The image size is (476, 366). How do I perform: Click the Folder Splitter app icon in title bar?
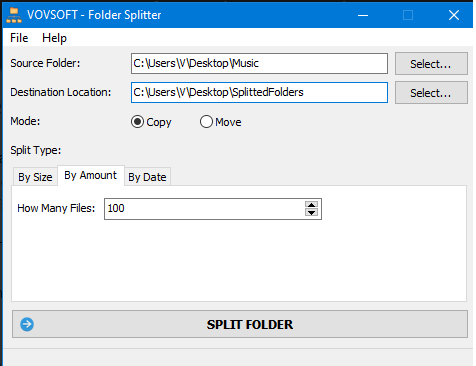point(14,15)
